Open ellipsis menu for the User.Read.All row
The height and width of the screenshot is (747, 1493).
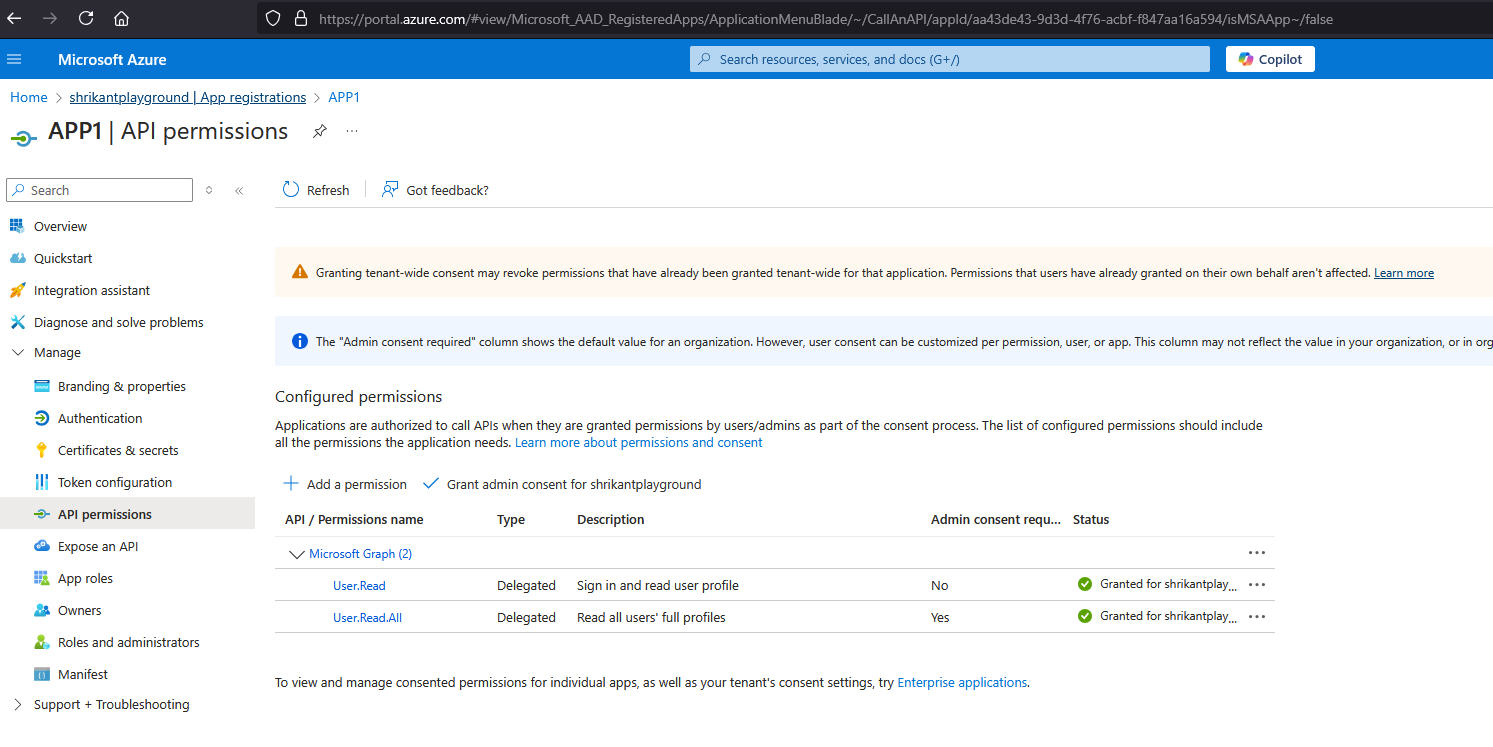click(1257, 617)
